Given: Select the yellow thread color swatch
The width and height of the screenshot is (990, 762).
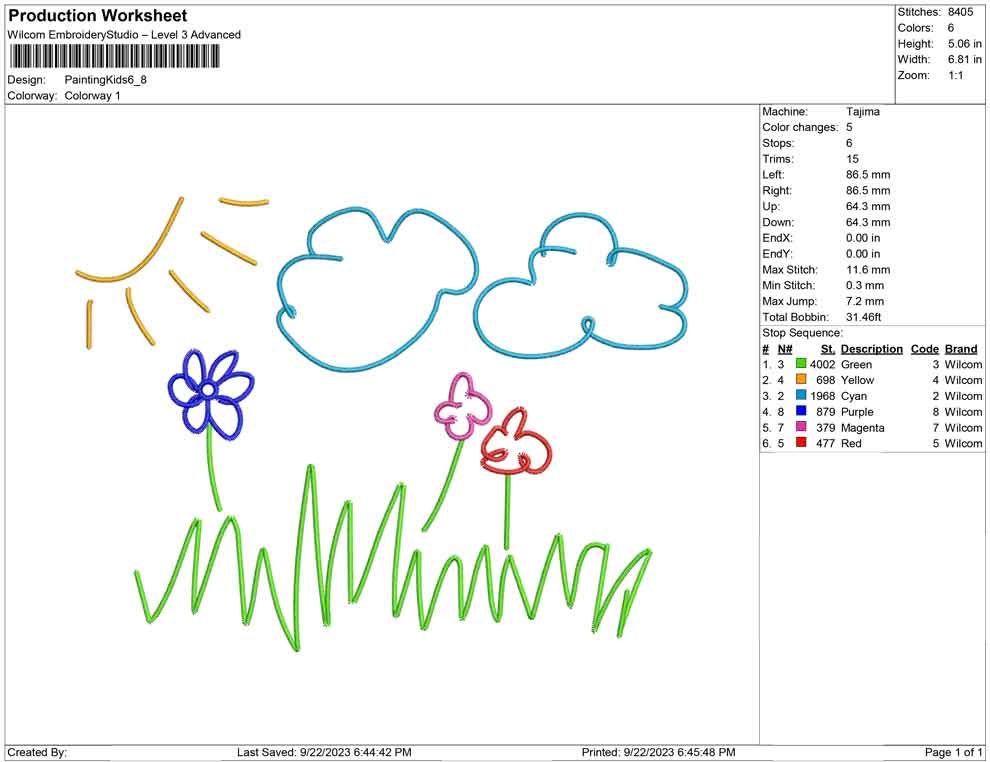Looking at the screenshot, I should pyautogui.click(x=801, y=379).
